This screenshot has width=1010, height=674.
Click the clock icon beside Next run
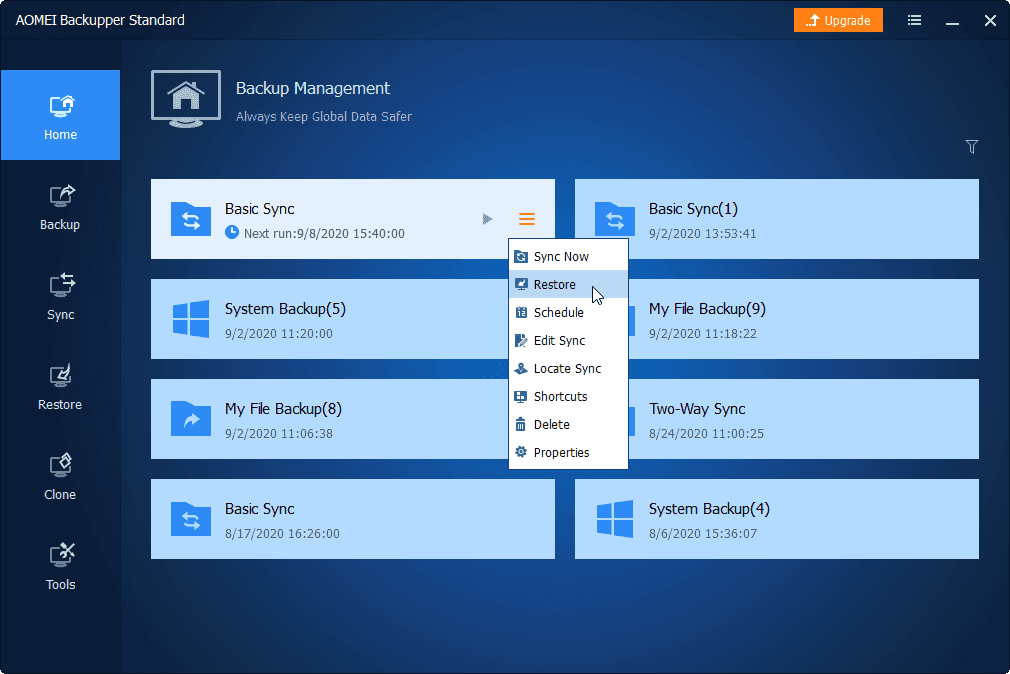click(232, 232)
